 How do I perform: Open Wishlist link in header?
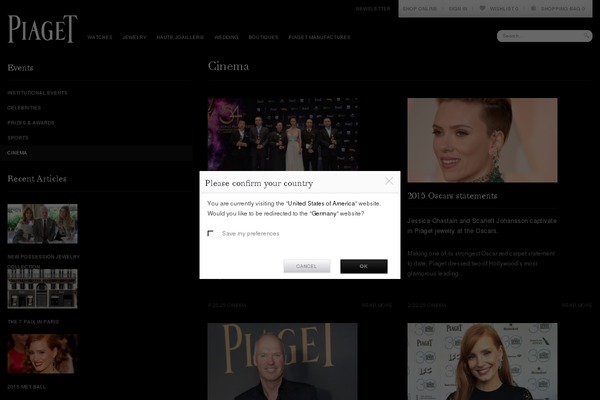[x=504, y=8]
